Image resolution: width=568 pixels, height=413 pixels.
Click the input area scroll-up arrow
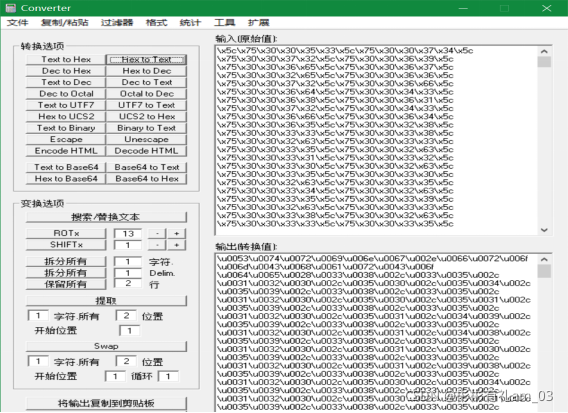544,51
